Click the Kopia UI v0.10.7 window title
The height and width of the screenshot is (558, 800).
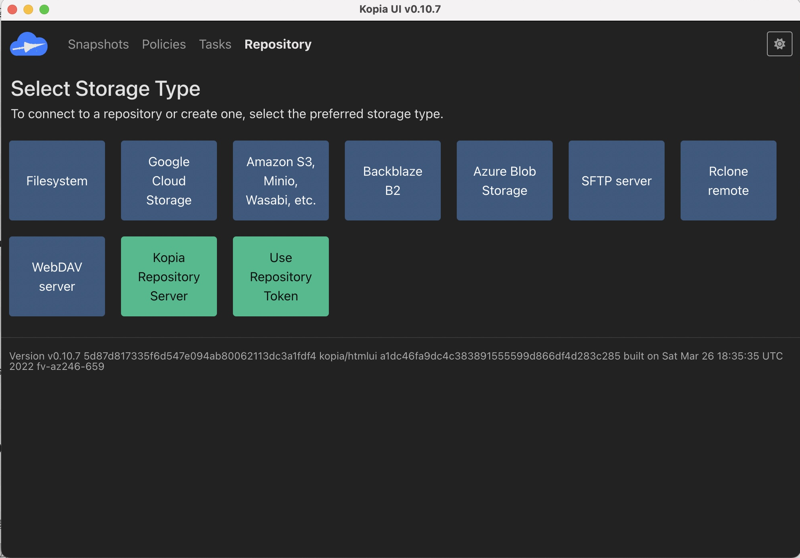click(400, 9)
